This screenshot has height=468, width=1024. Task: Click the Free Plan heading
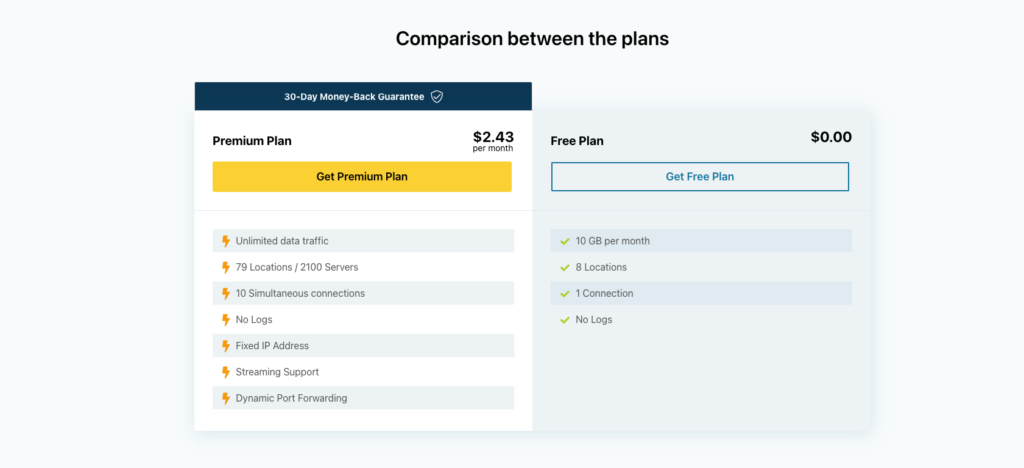[x=577, y=141]
